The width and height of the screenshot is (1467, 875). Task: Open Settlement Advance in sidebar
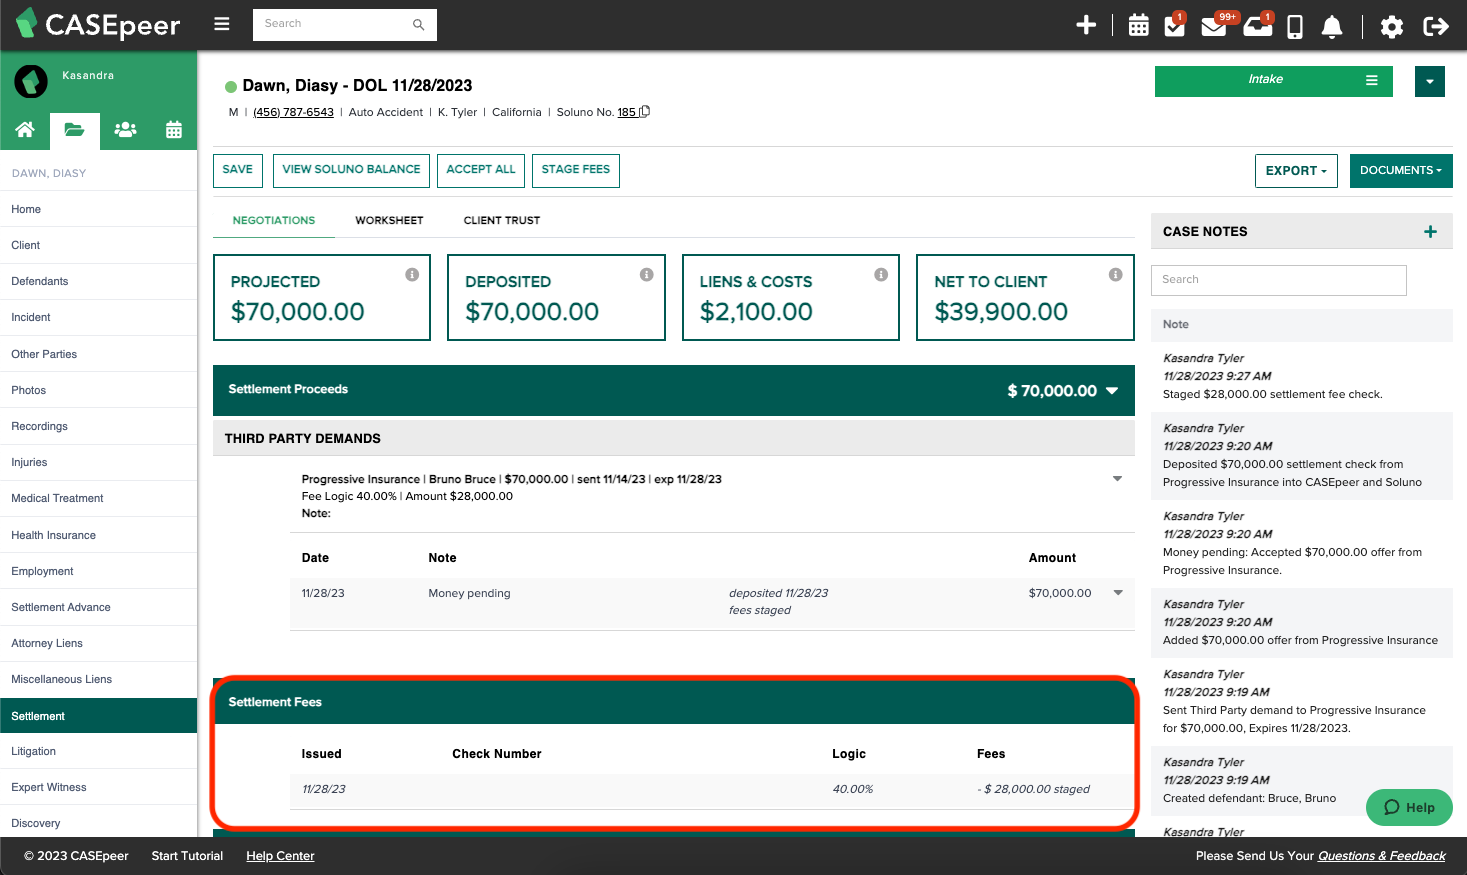point(98,607)
